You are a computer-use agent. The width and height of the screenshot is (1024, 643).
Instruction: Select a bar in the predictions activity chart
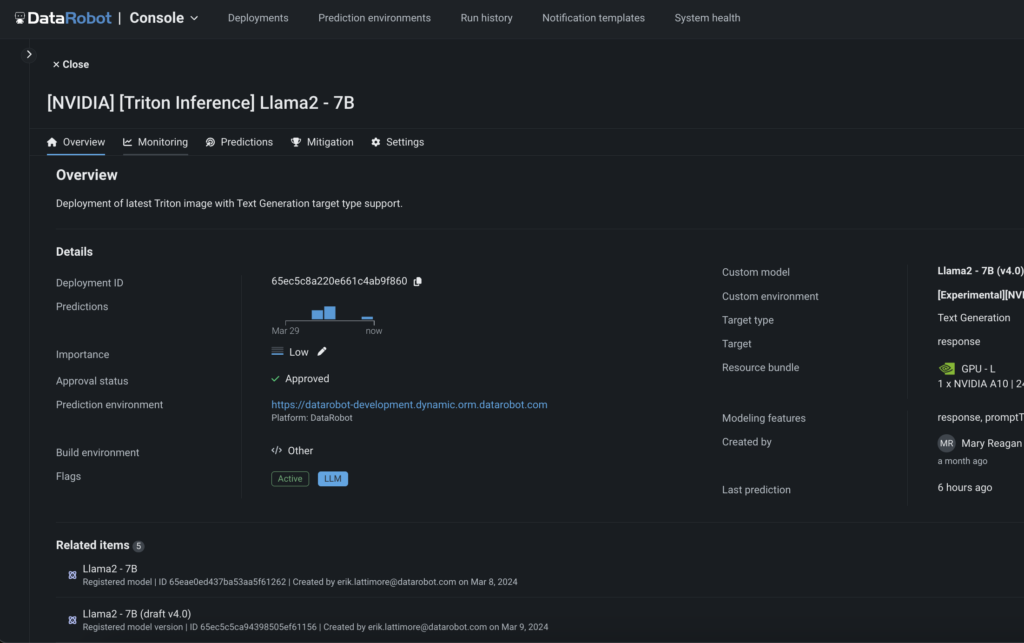[x=330, y=312]
